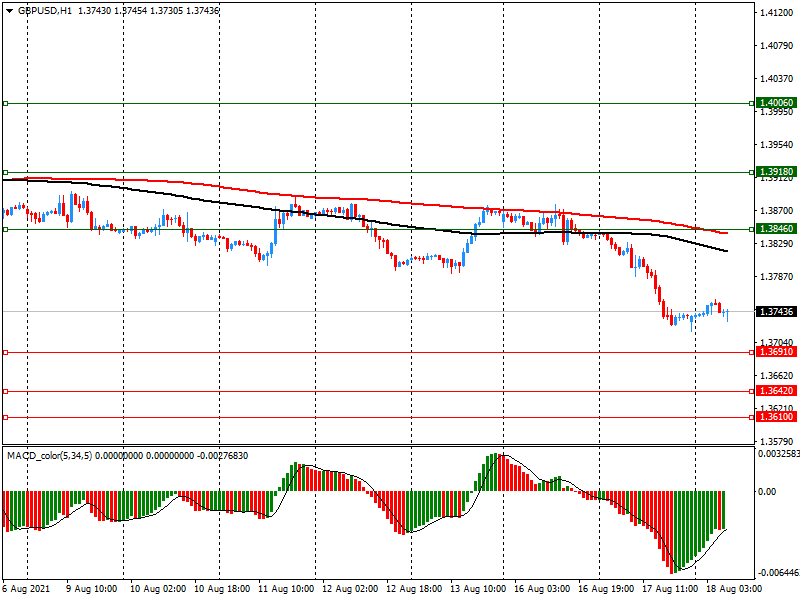Select the MACD scale 0.00 label
The width and height of the screenshot is (800, 600).
coord(767,491)
